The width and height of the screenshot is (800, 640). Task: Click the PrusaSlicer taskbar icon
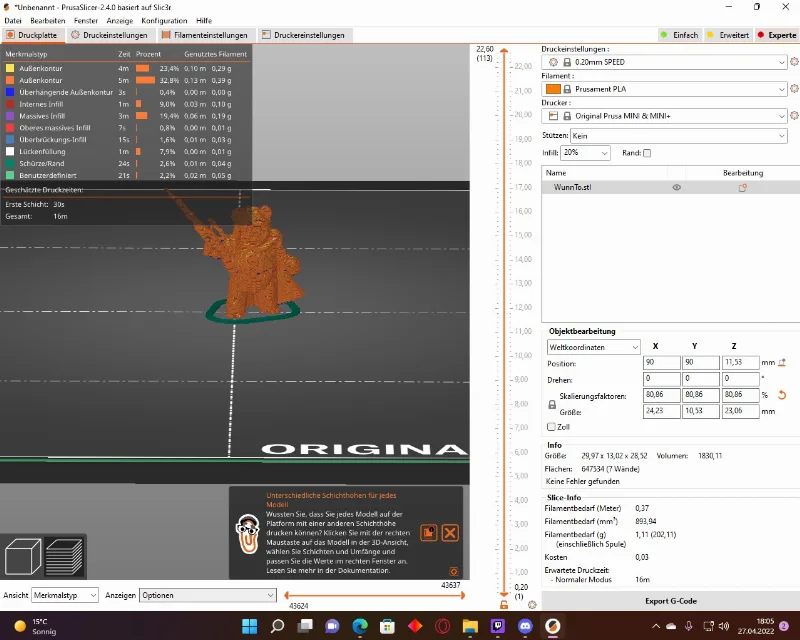point(553,626)
